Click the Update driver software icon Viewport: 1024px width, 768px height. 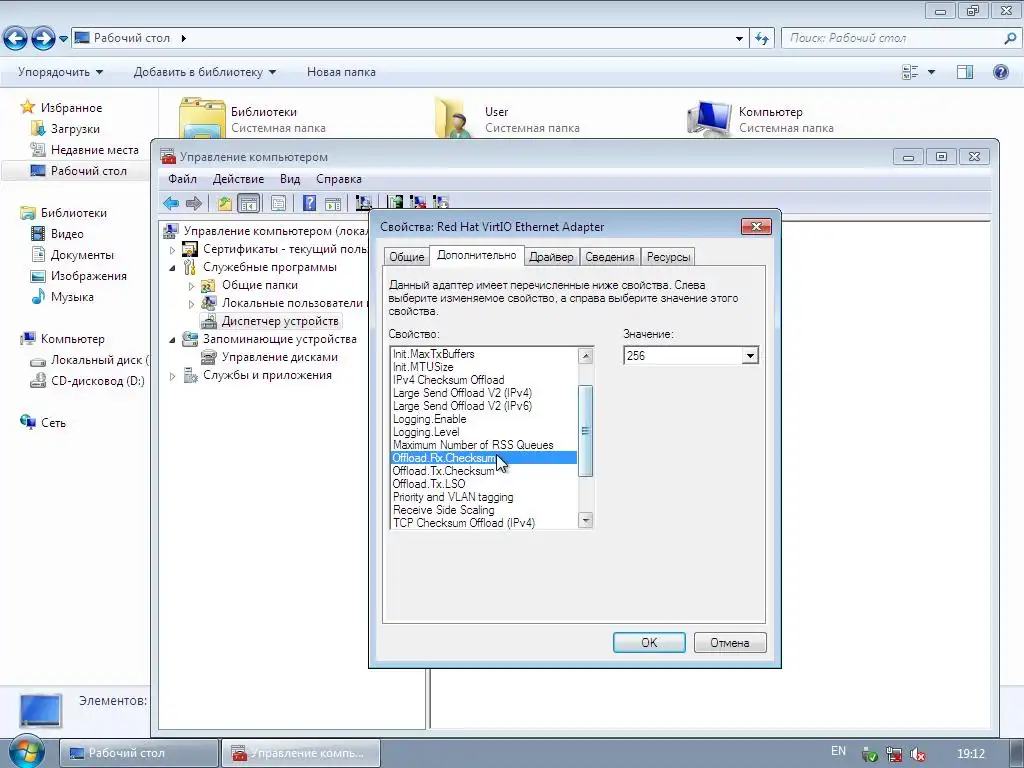(x=395, y=203)
